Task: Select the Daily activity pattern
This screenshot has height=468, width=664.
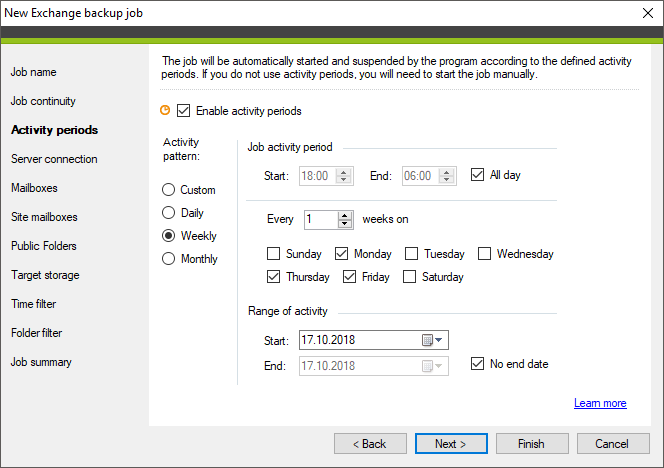Action: click(169, 213)
